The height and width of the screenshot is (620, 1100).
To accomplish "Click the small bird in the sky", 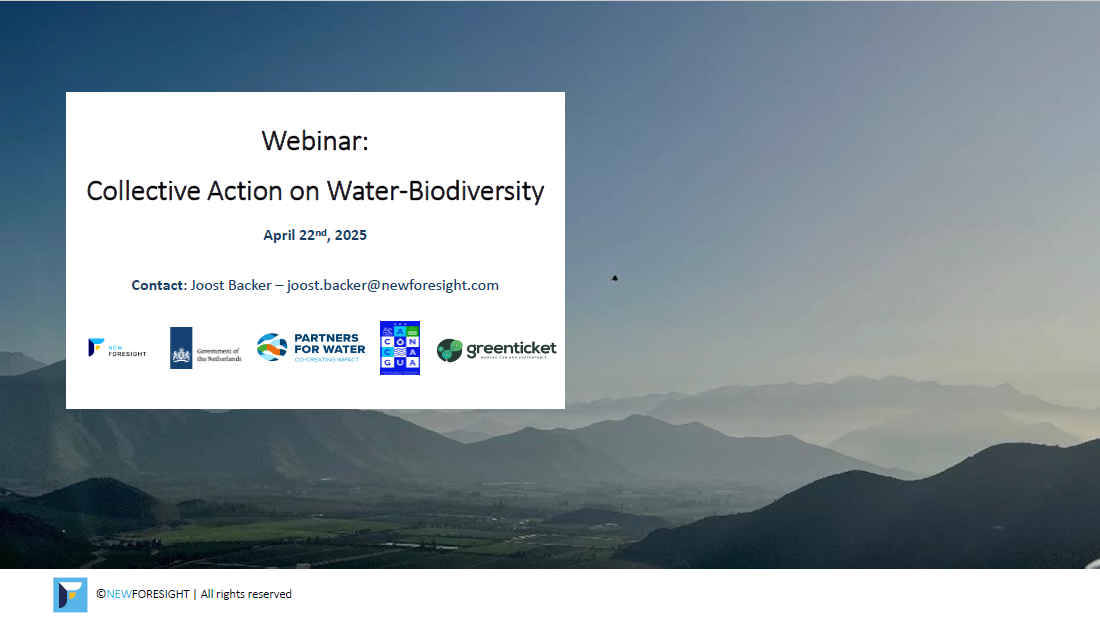I will [614, 278].
